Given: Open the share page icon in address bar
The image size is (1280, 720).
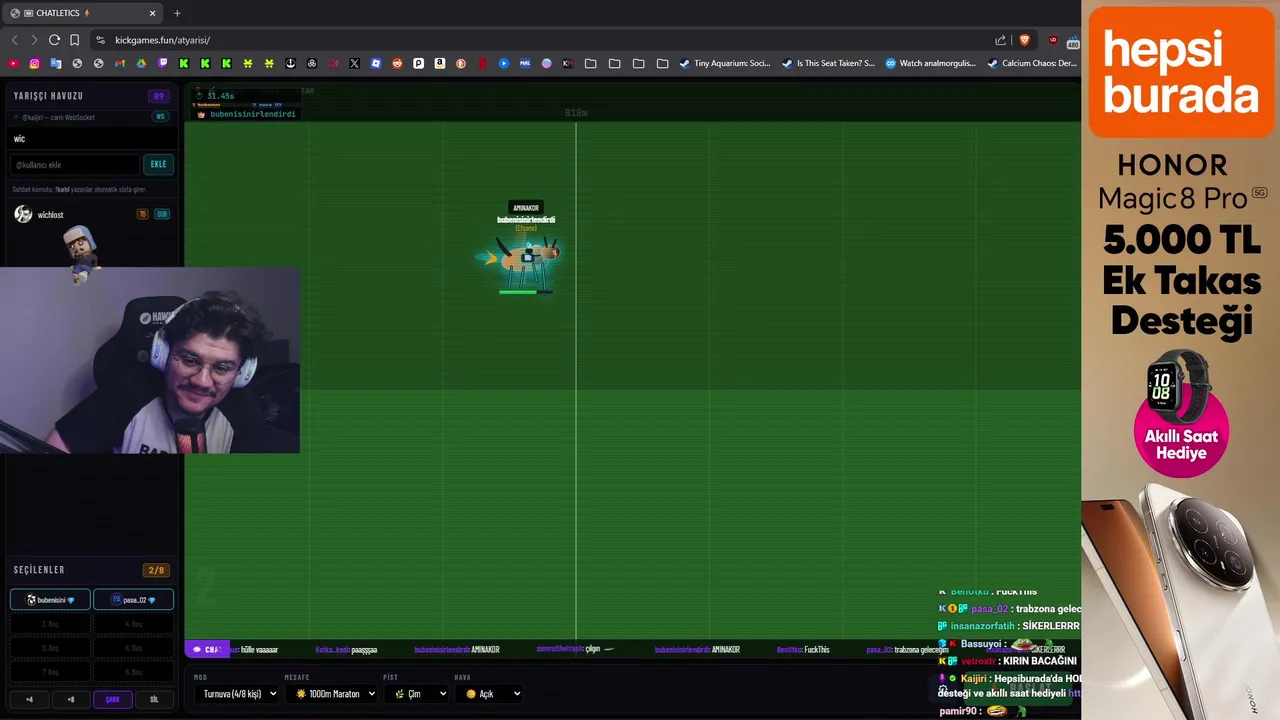Looking at the screenshot, I should 1000,40.
